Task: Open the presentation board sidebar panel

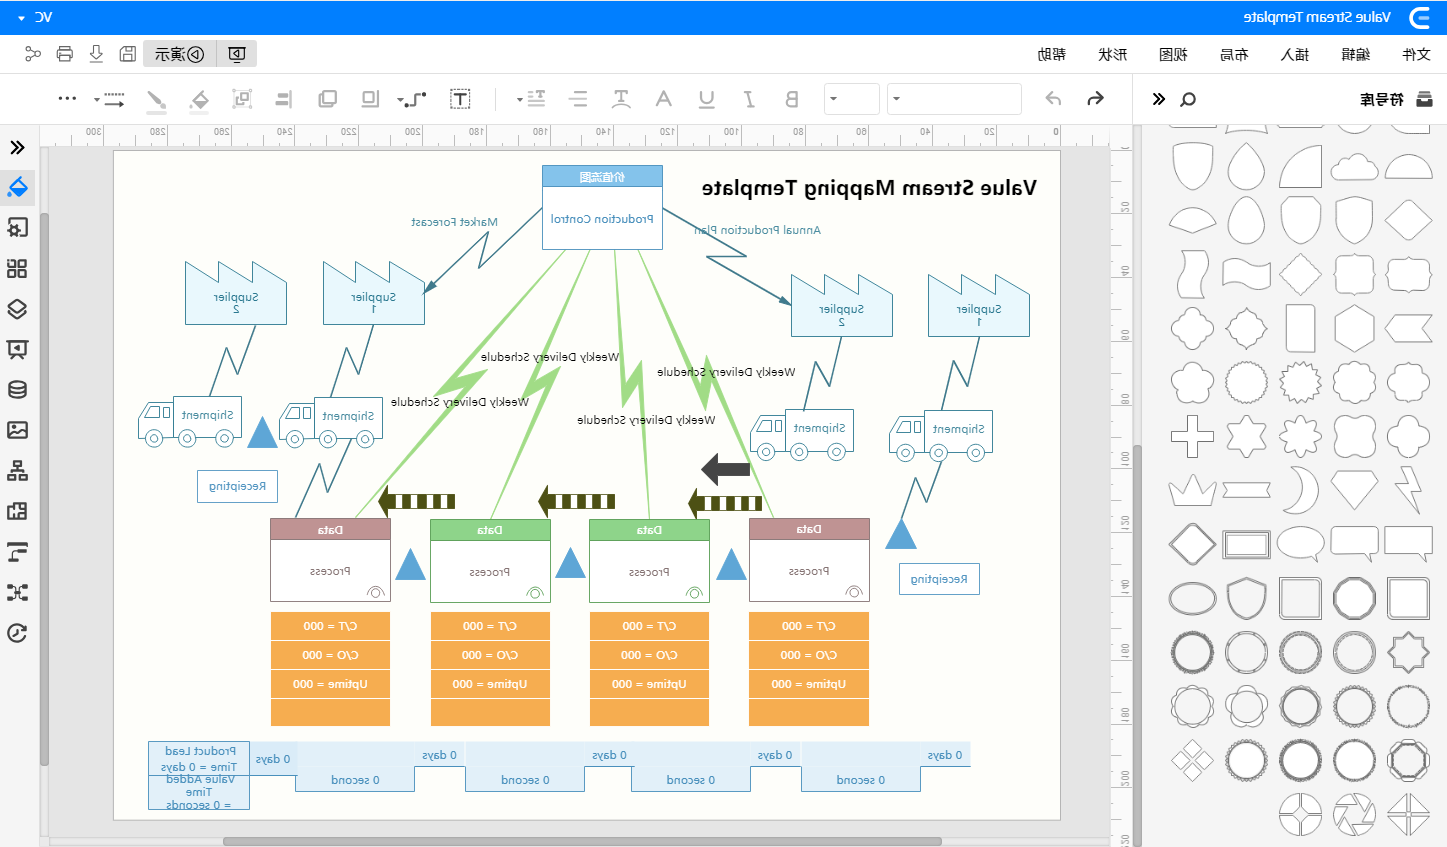Action: pos(17,349)
